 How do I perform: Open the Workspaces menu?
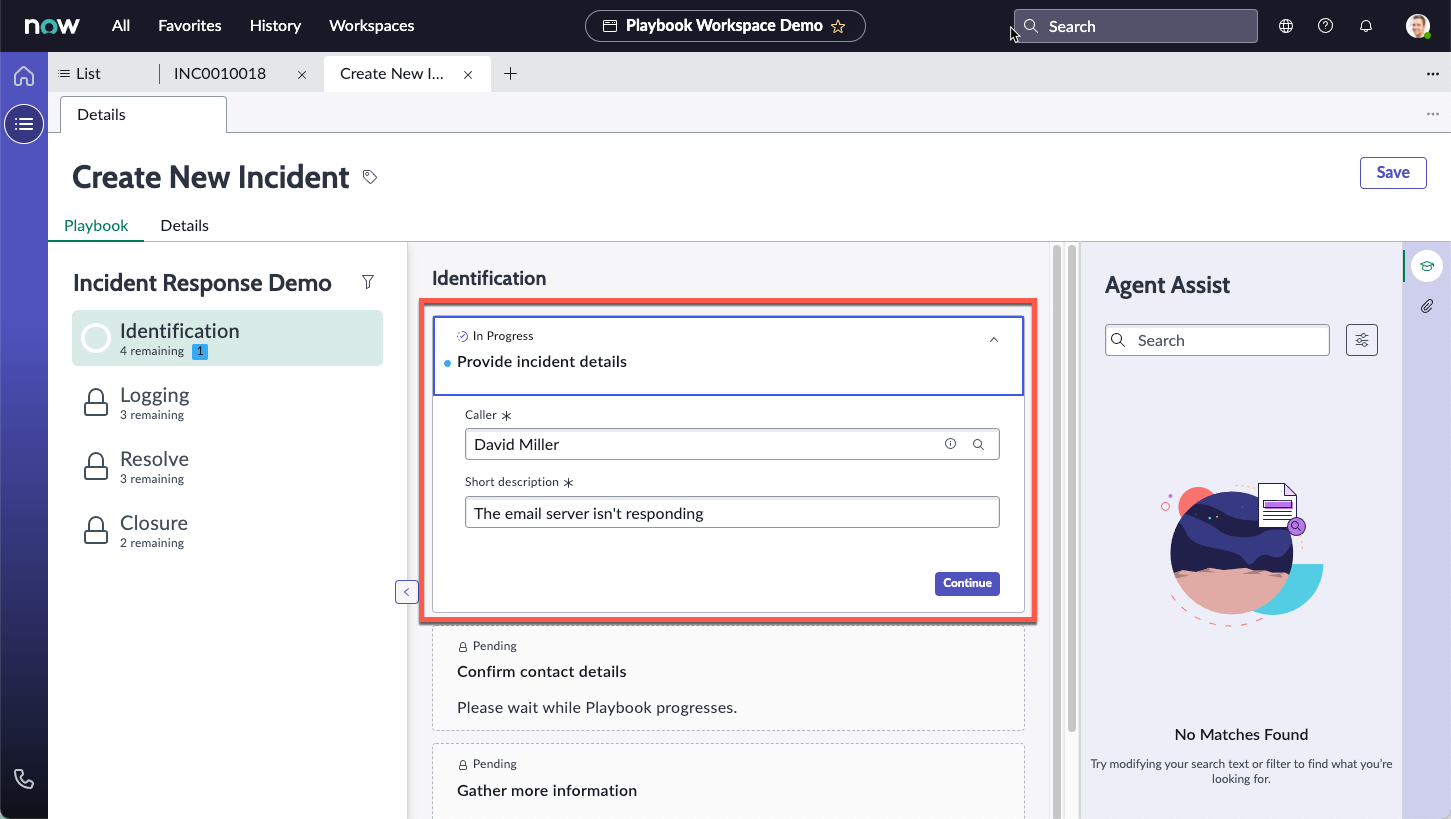(372, 26)
